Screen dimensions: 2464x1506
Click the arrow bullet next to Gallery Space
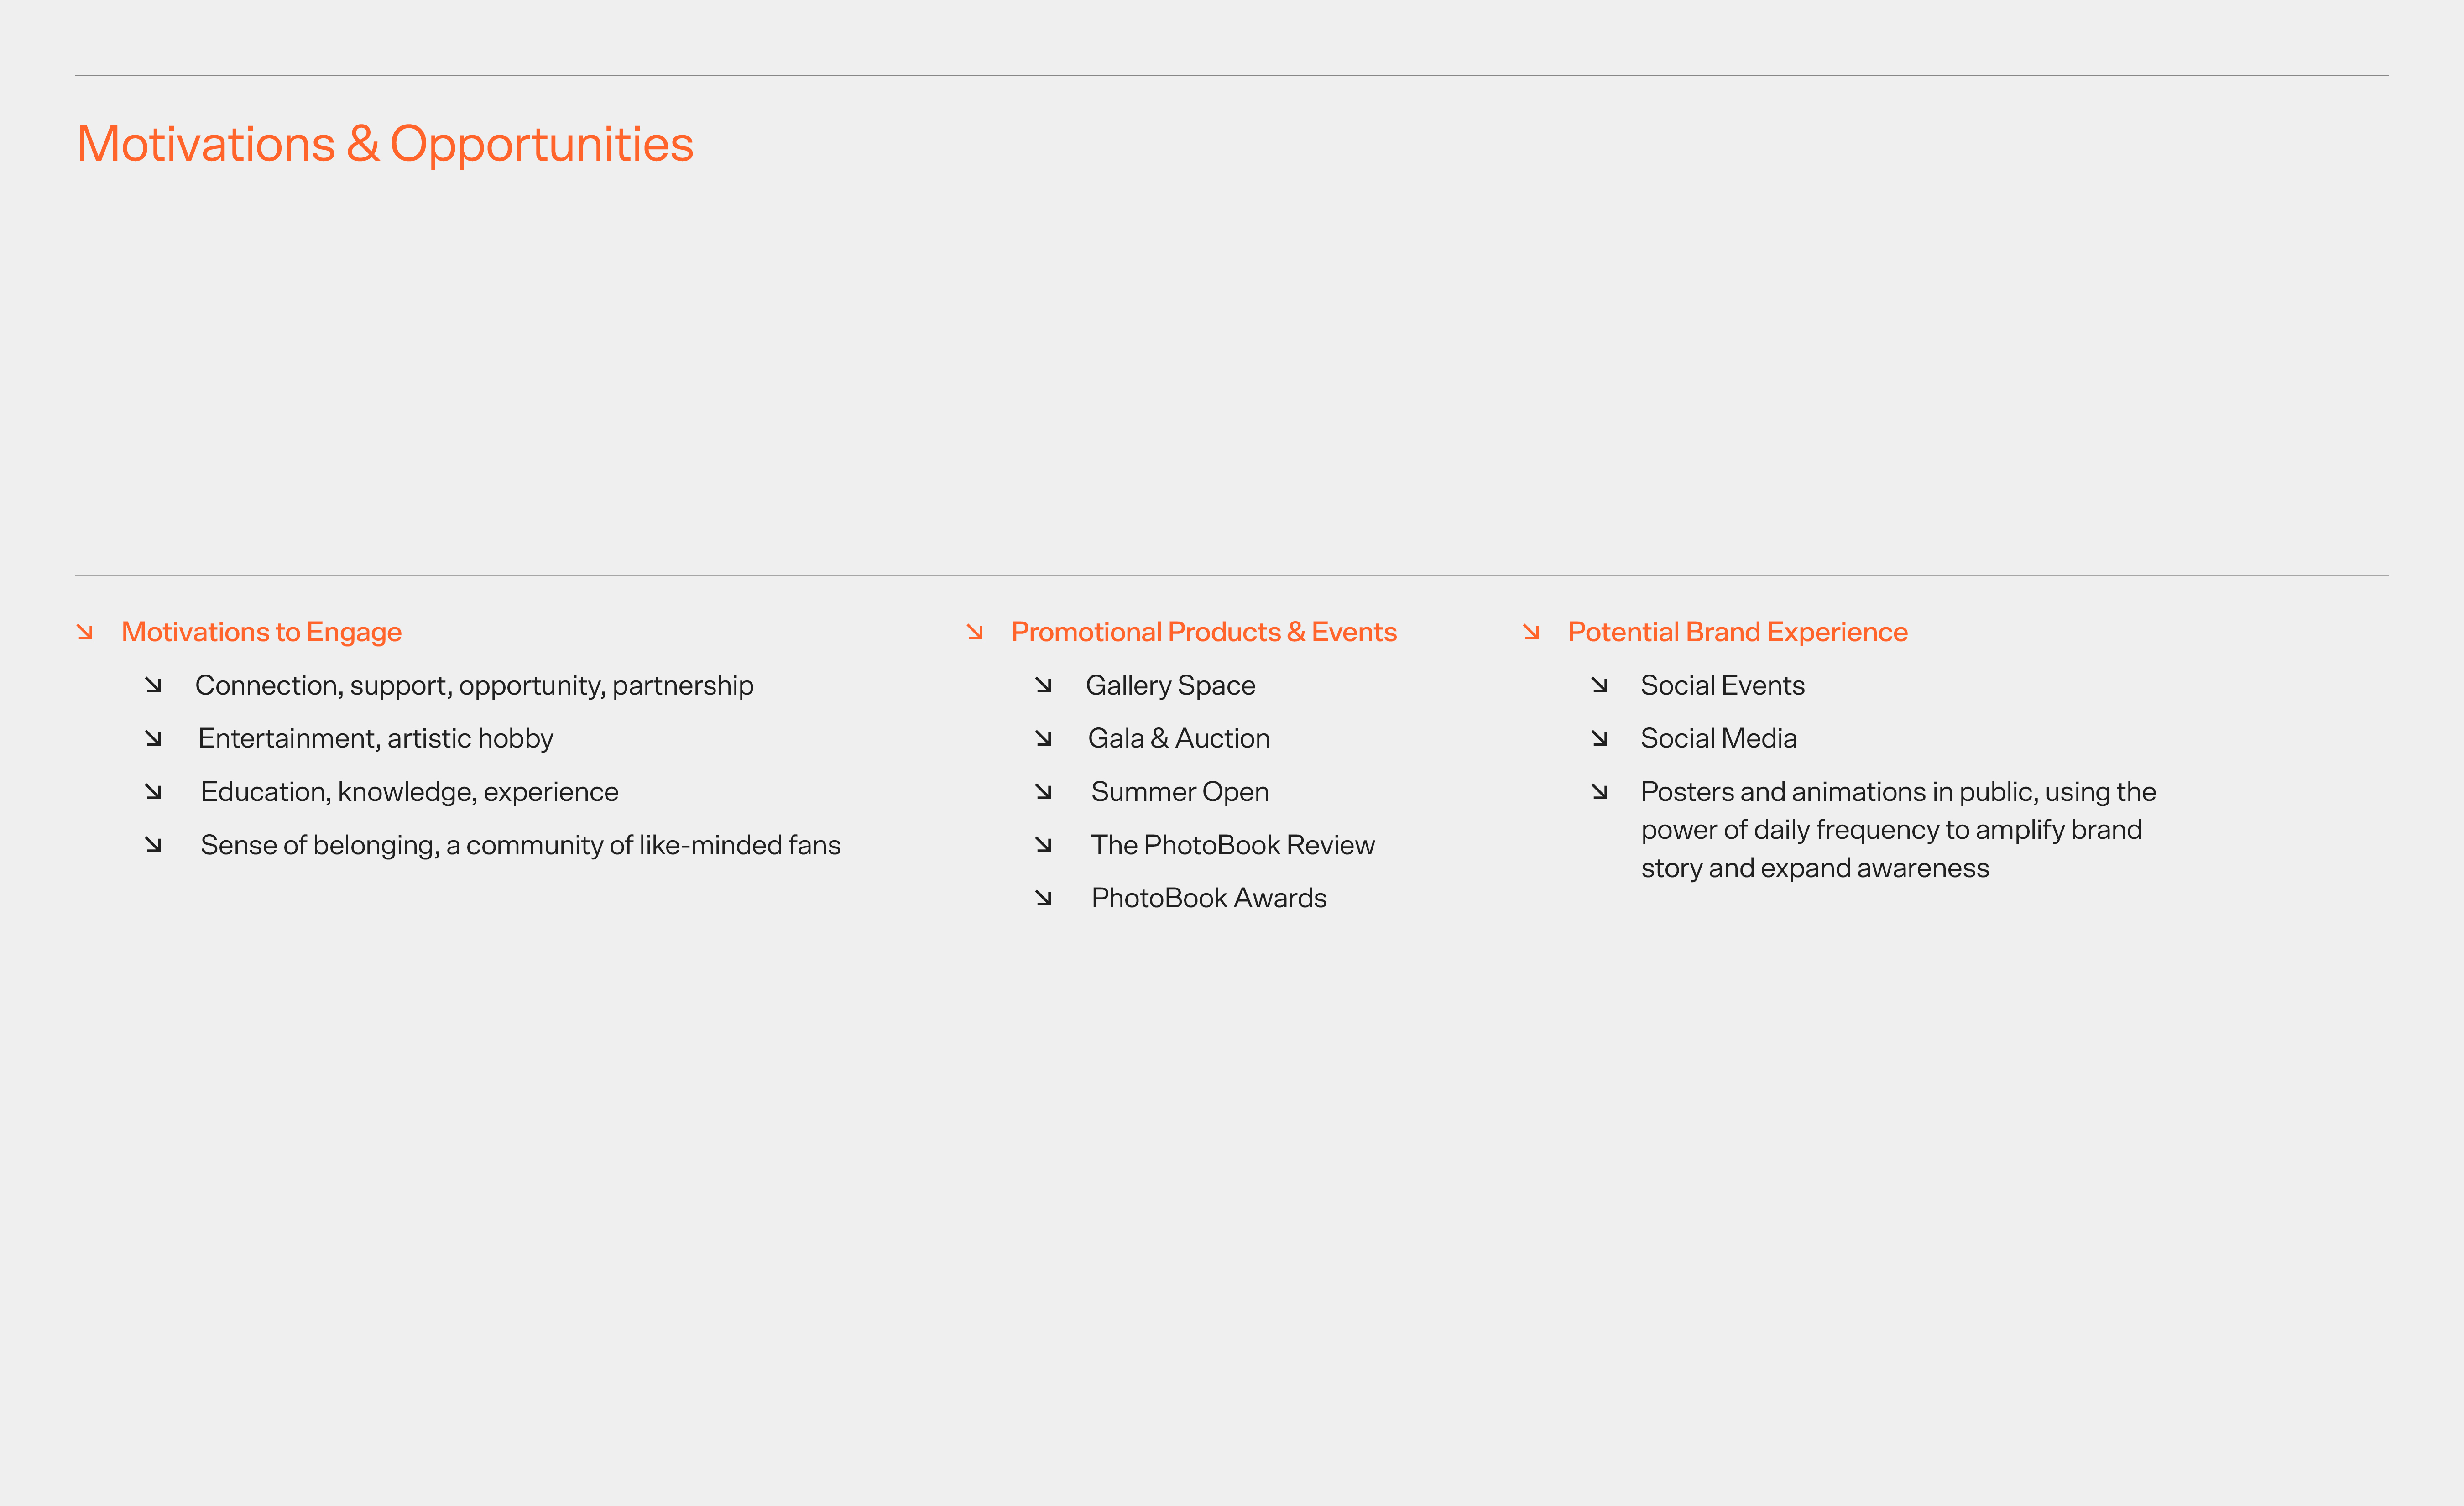[x=1043, y=685]
